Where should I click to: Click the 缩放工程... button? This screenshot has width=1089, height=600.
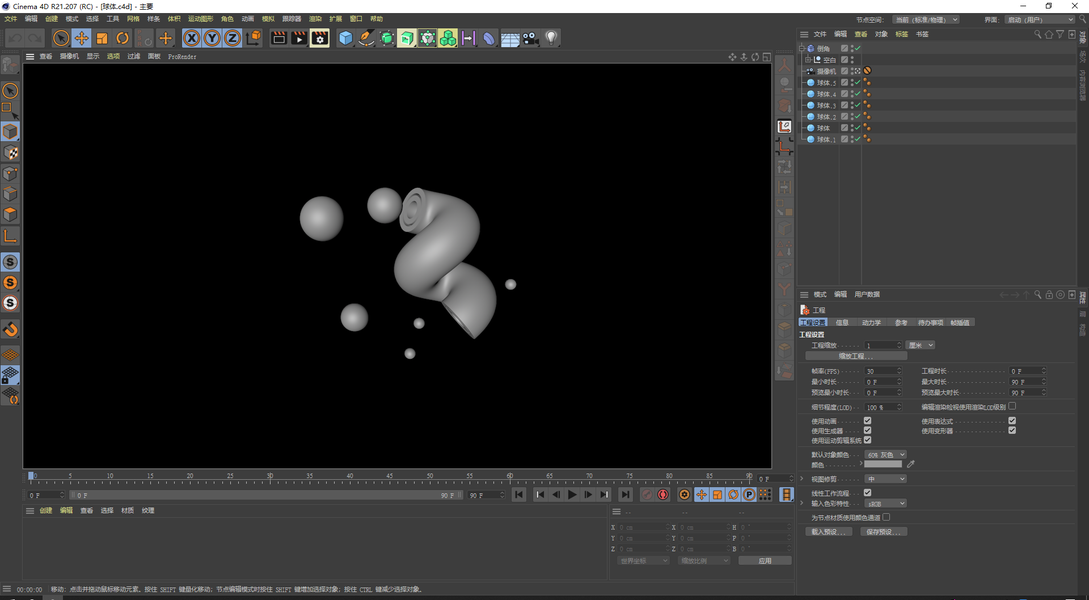click(856, 356)
